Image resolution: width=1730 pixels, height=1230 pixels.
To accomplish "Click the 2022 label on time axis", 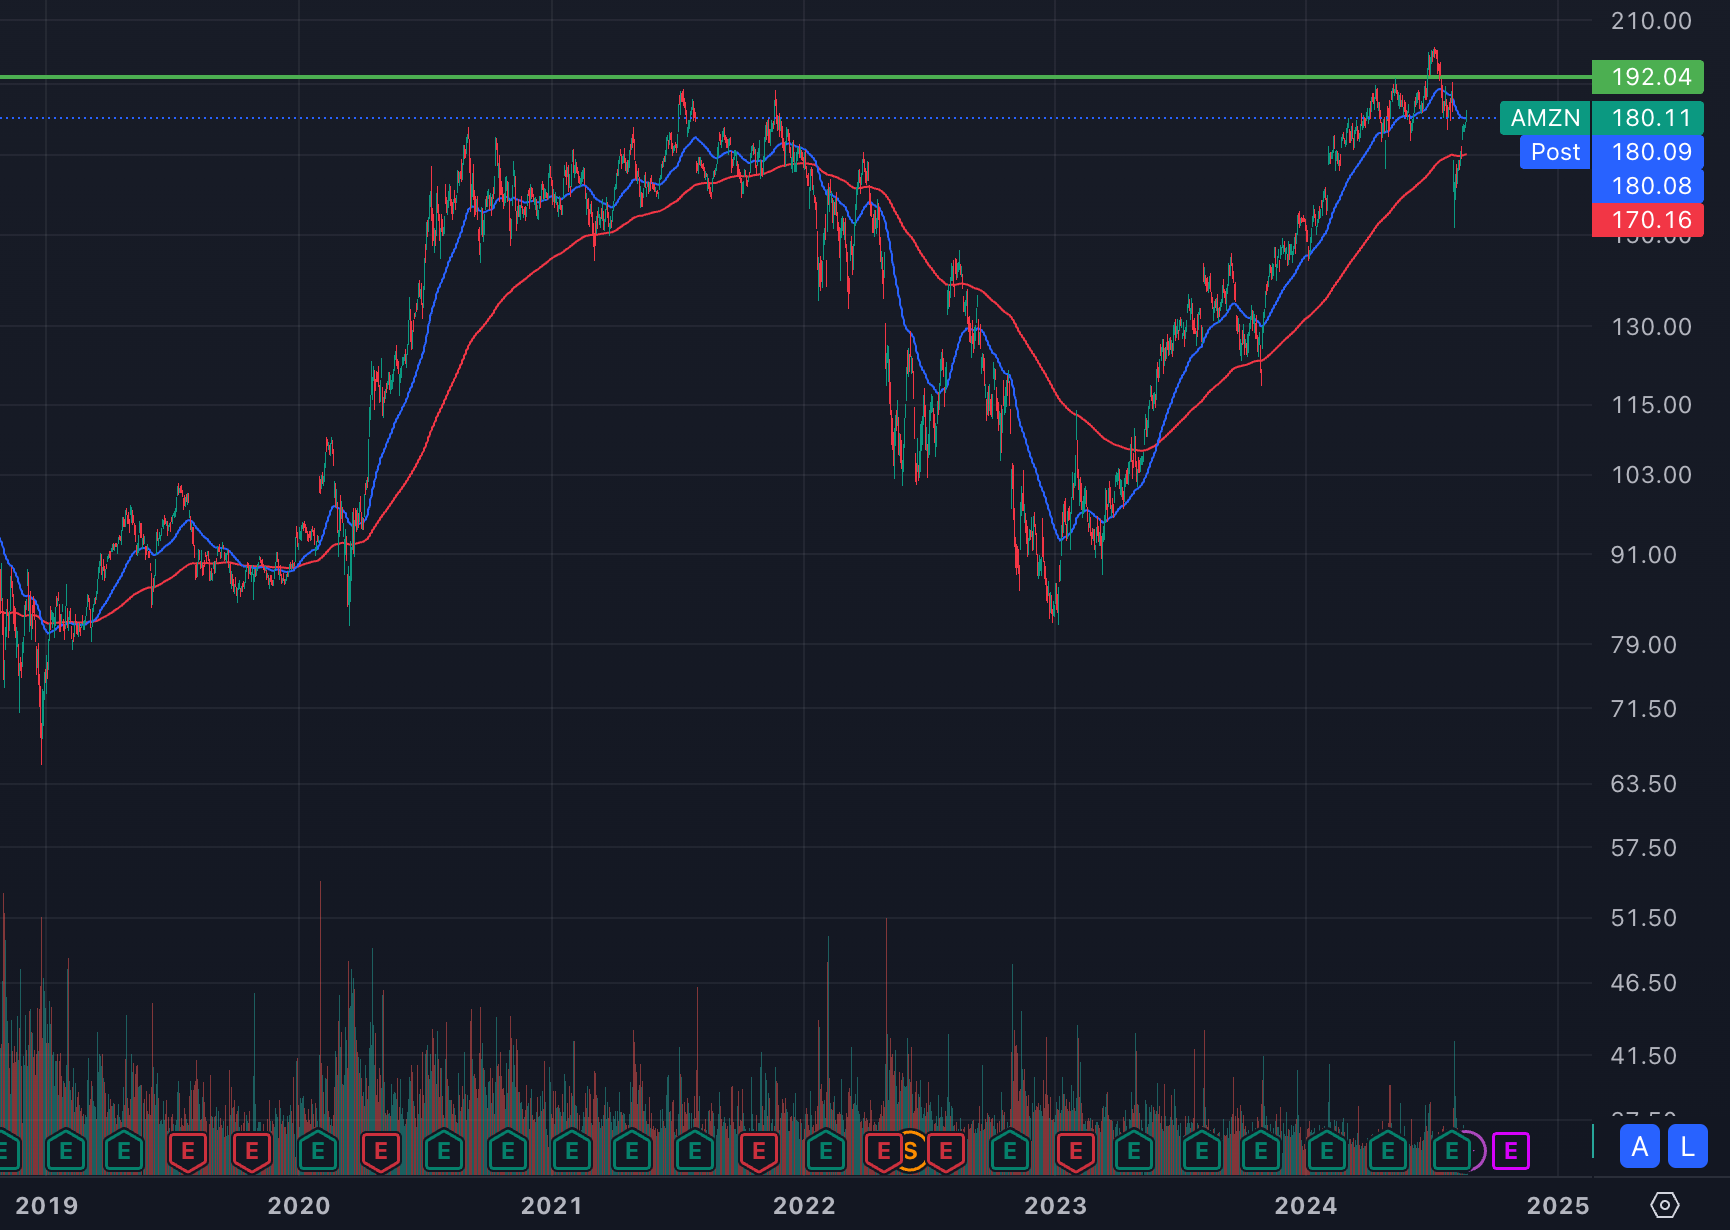I will tap(804, 1205).
